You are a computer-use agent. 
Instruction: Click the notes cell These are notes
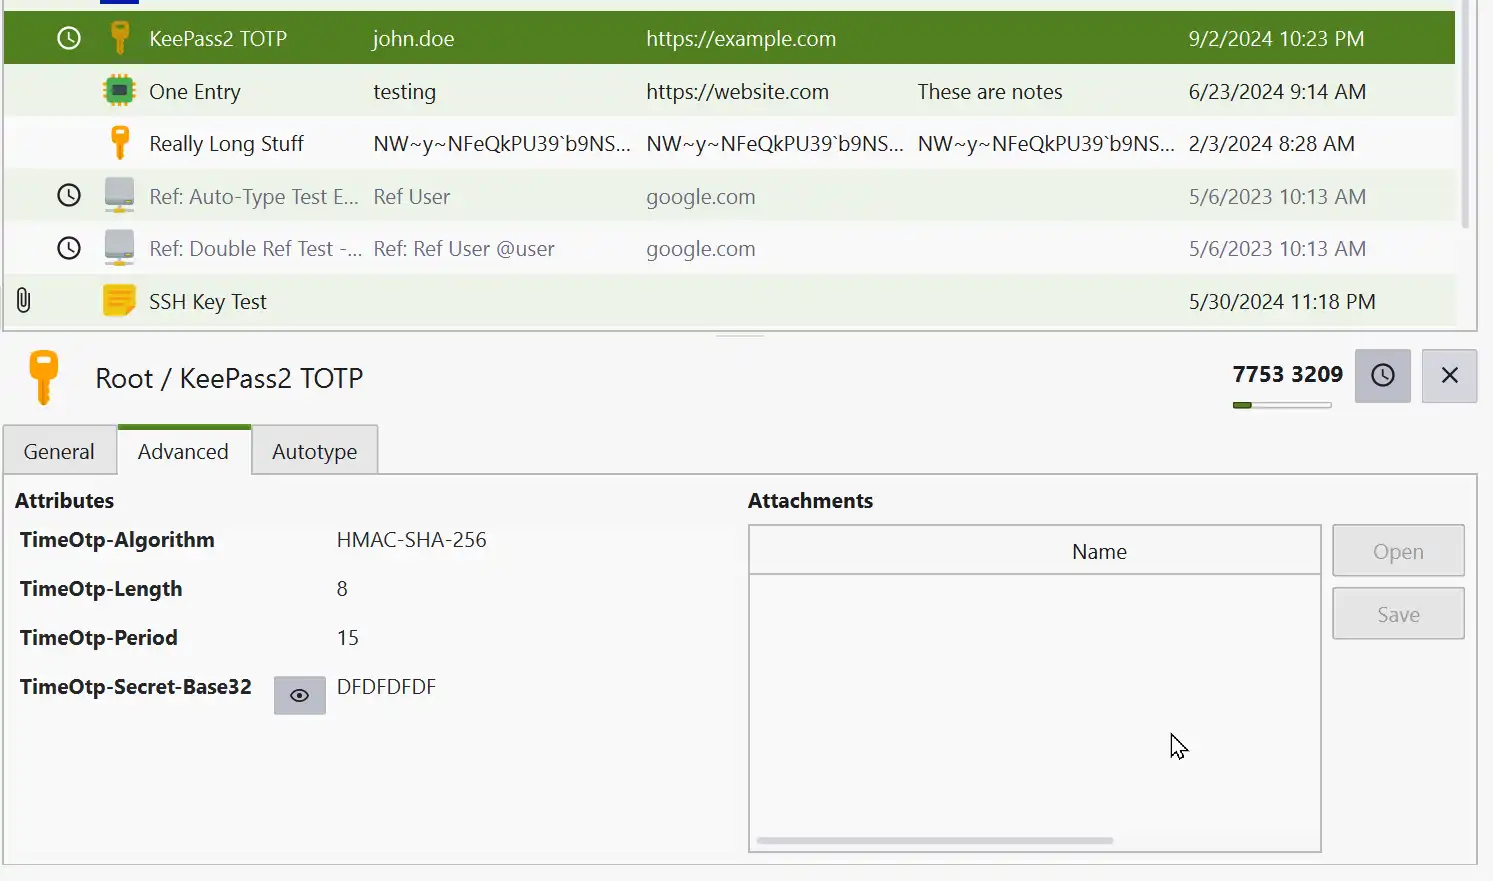pos(990,91)
